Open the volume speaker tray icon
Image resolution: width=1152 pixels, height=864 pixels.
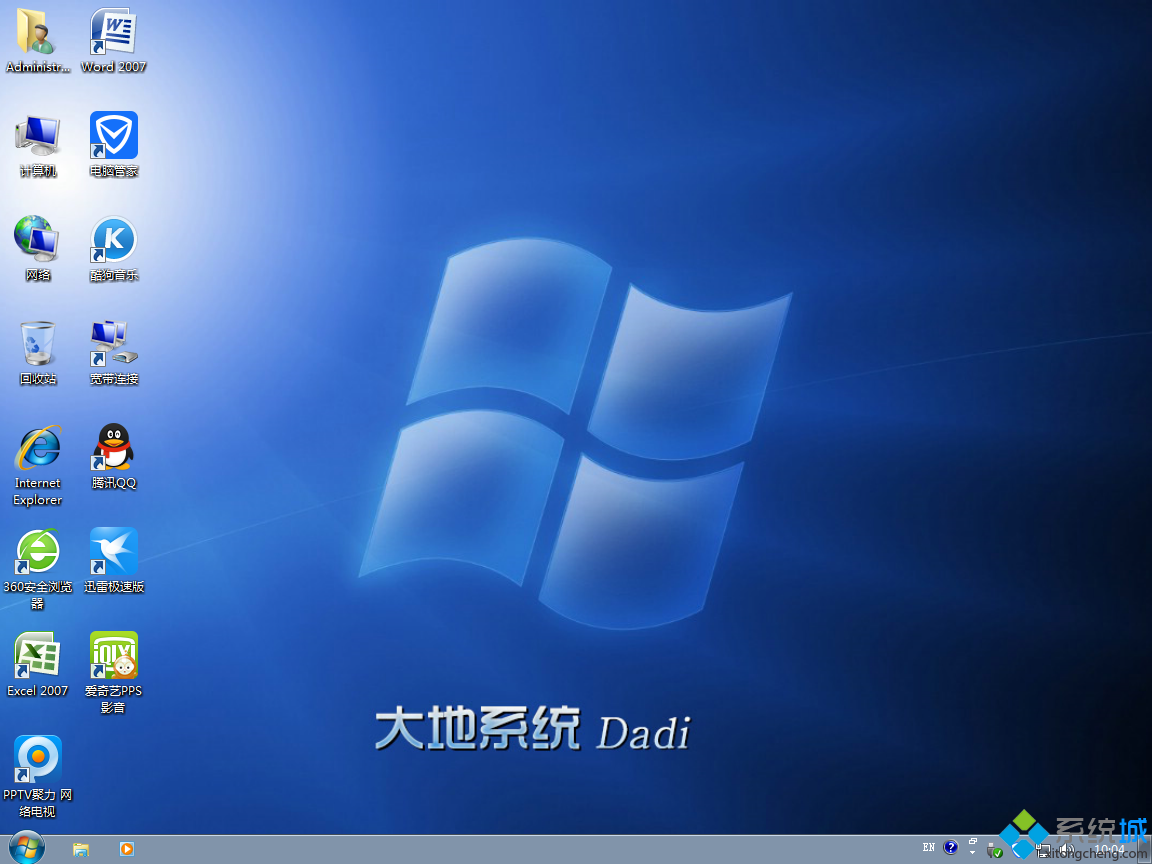point(1067,849)
